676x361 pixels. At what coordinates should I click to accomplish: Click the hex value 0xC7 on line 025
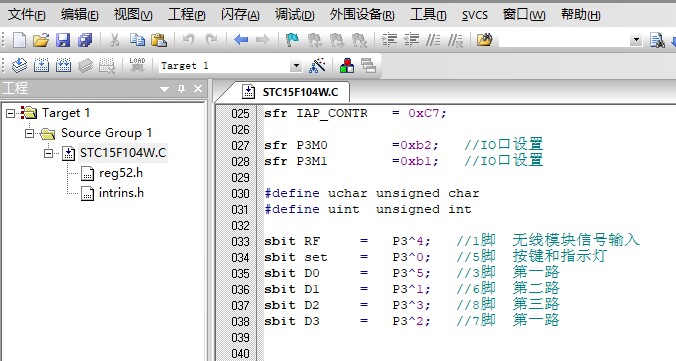point(423,113)
